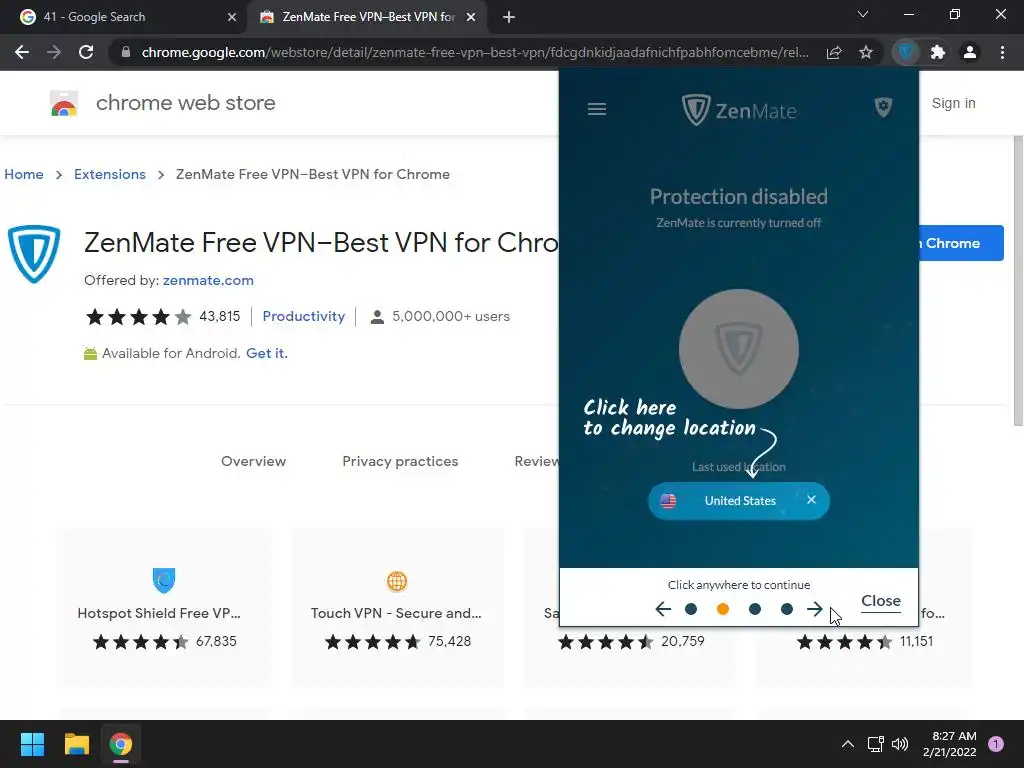Open a new browser tab
Viewport: 1024px width, 768px height.
click(509, 17)
